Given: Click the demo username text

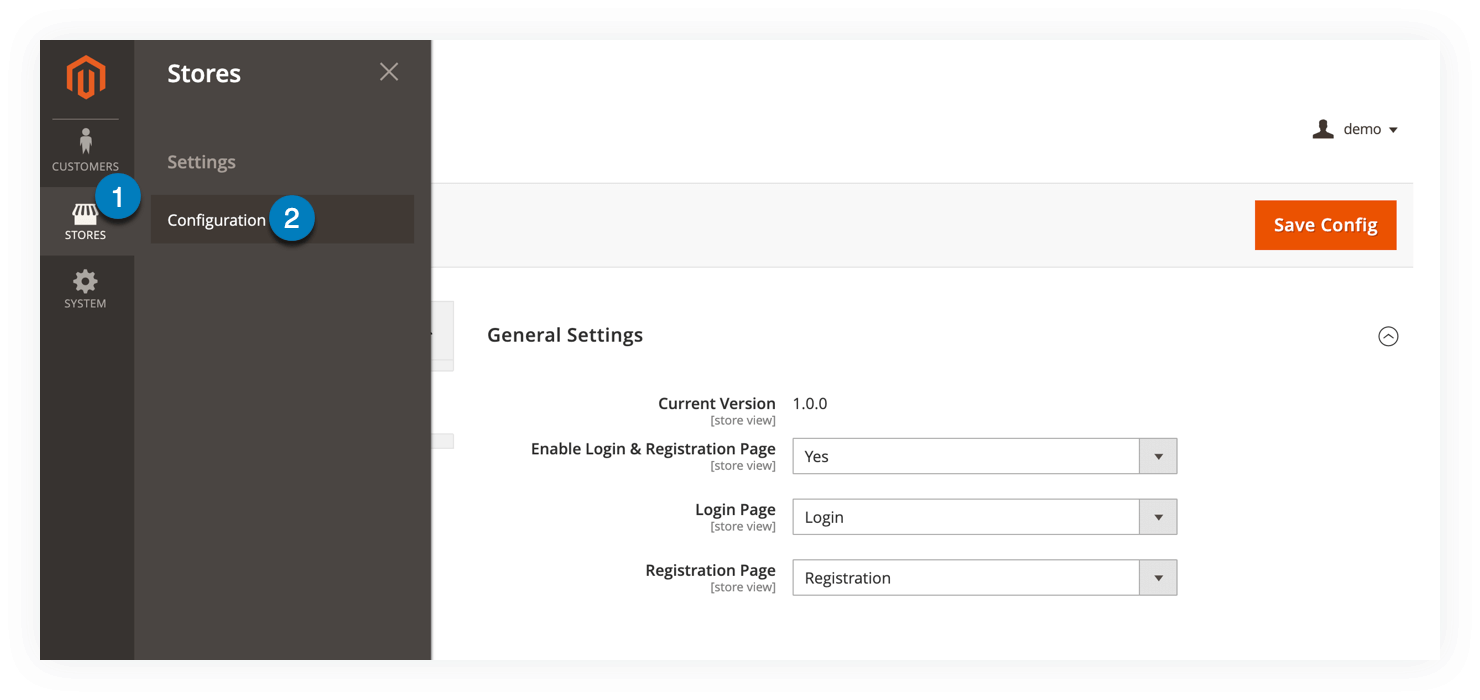Looking at the screenshot, I should pos(1362,129).
